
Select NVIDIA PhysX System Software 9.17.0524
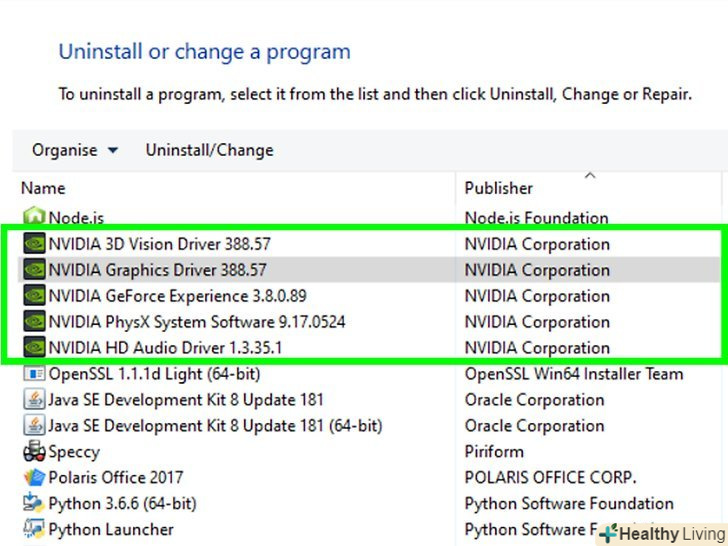[197, 322]
